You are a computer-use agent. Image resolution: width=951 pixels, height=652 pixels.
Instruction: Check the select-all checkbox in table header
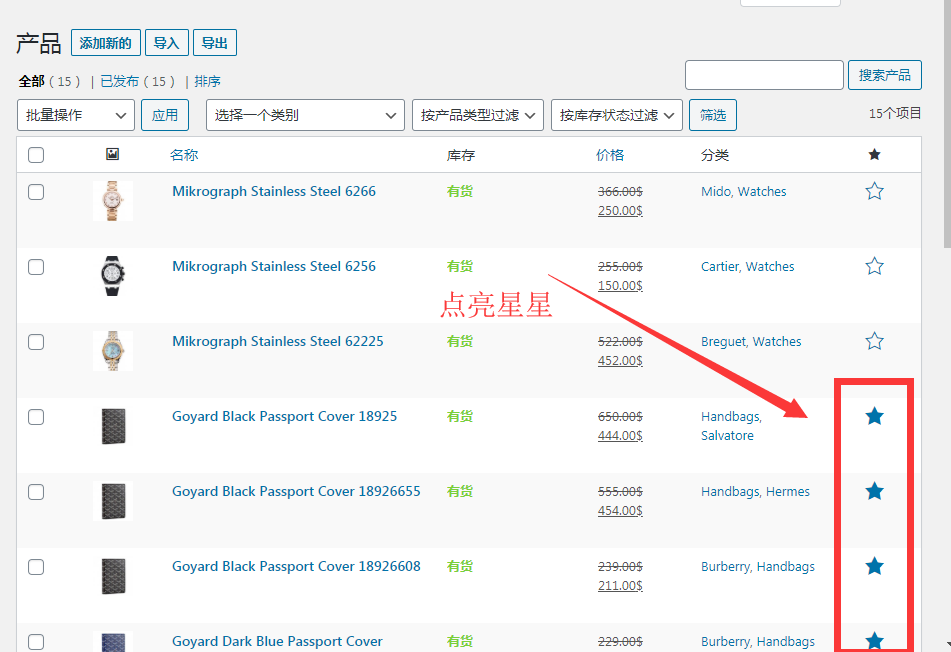36,155
